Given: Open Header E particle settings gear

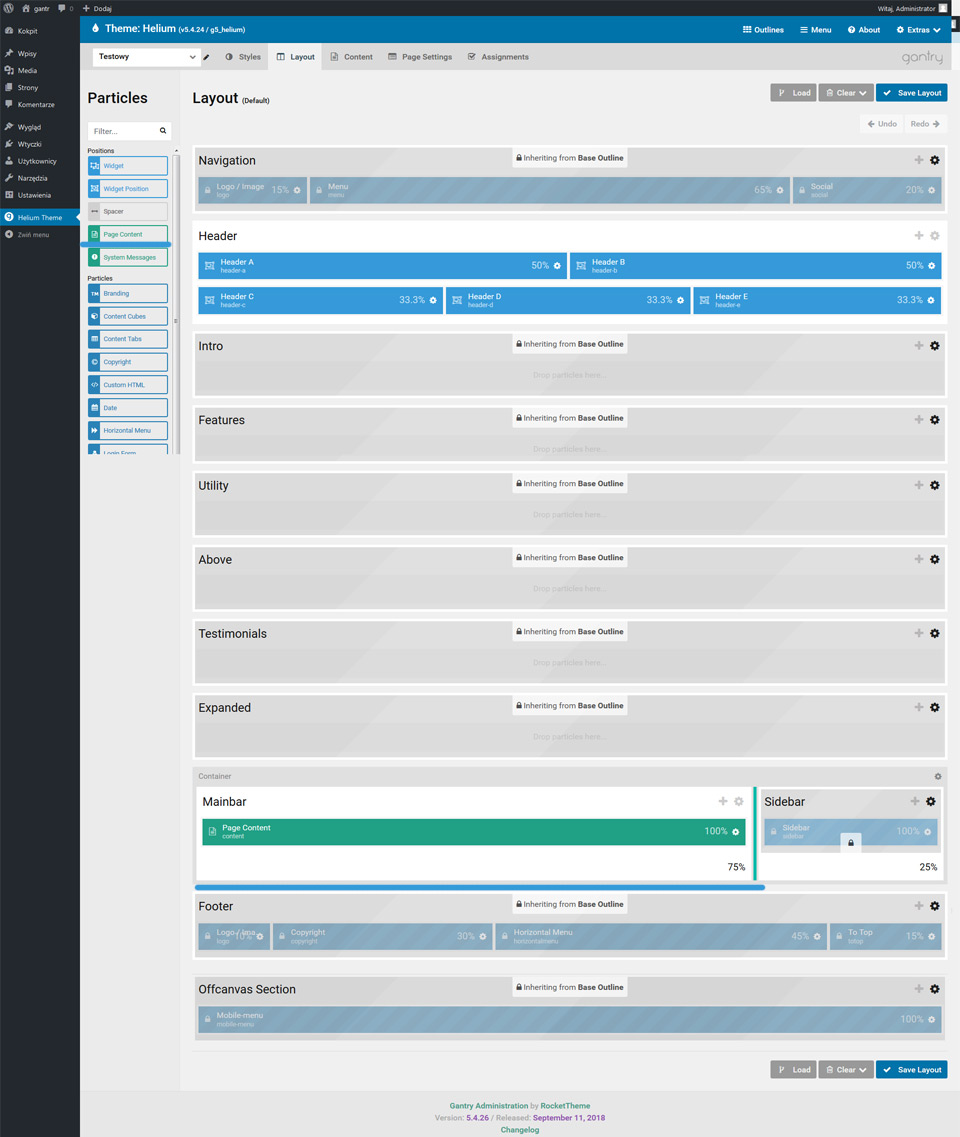Looking at the screenshot, I should point(930,300).
